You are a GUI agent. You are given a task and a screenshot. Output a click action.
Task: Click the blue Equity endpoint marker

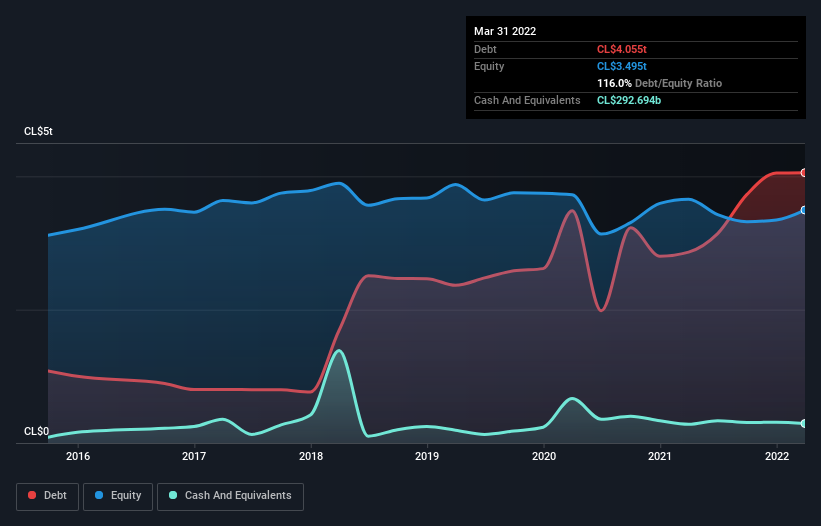[x=804, y=210]
